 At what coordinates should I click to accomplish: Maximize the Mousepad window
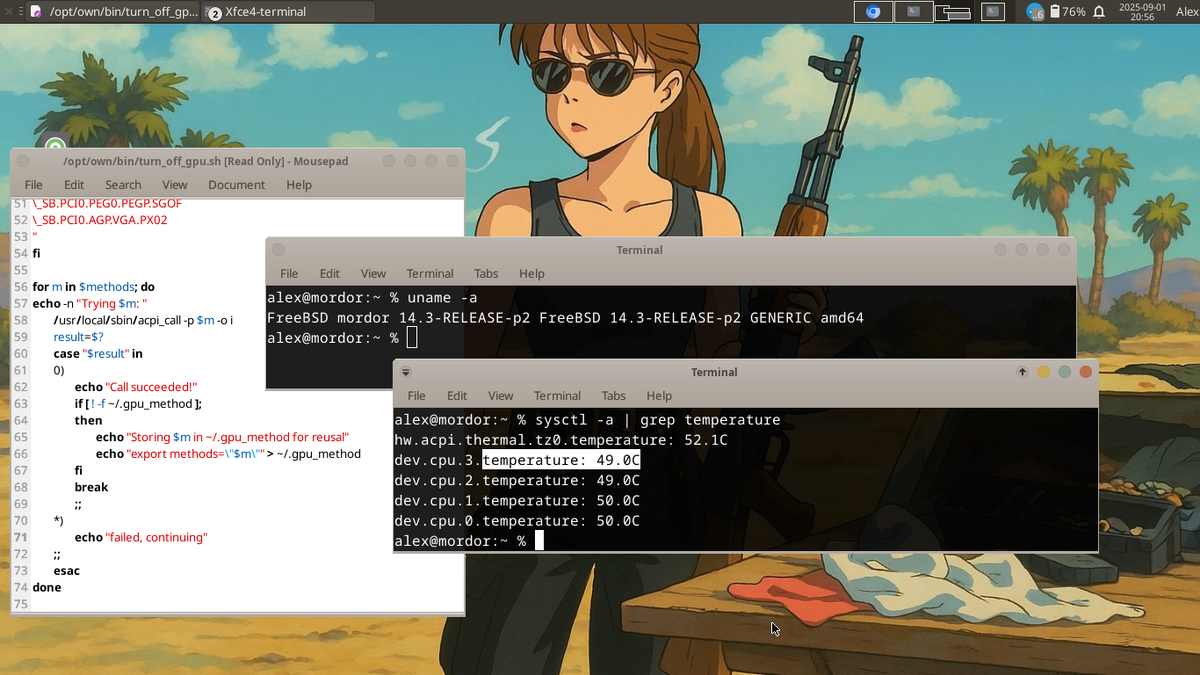pos(431,161)
